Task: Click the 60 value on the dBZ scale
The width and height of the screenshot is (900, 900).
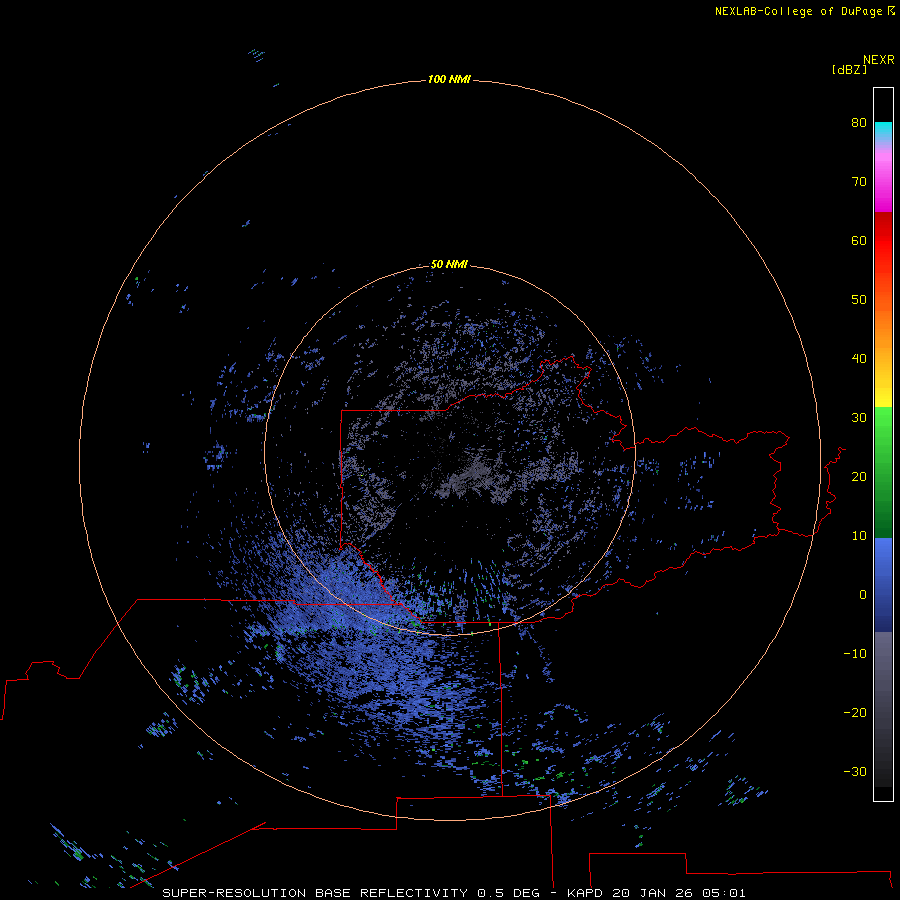Action: tap(859, 240)
